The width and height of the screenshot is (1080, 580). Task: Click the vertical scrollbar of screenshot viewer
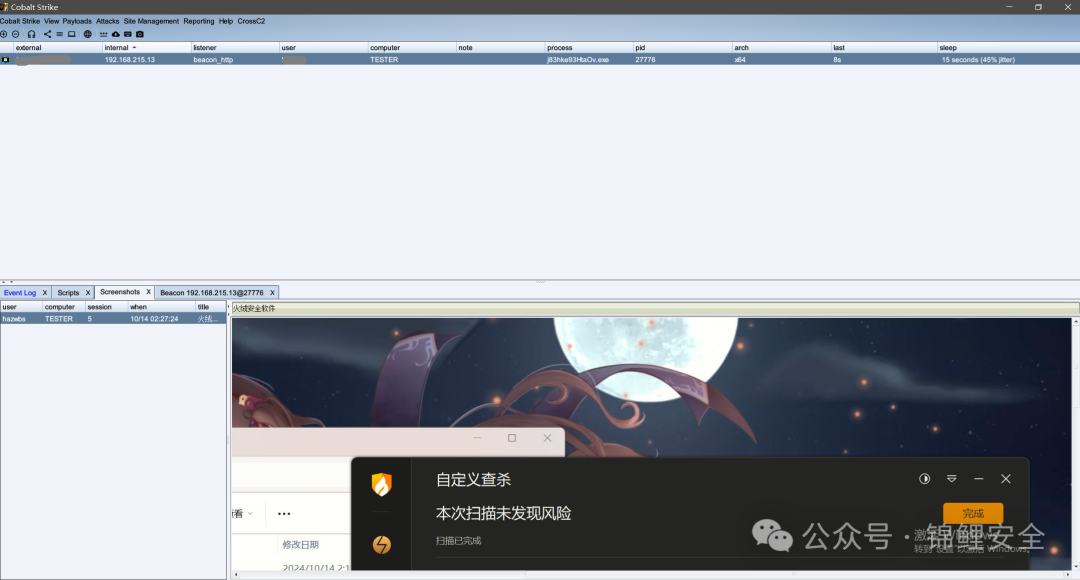point(1076,443)
